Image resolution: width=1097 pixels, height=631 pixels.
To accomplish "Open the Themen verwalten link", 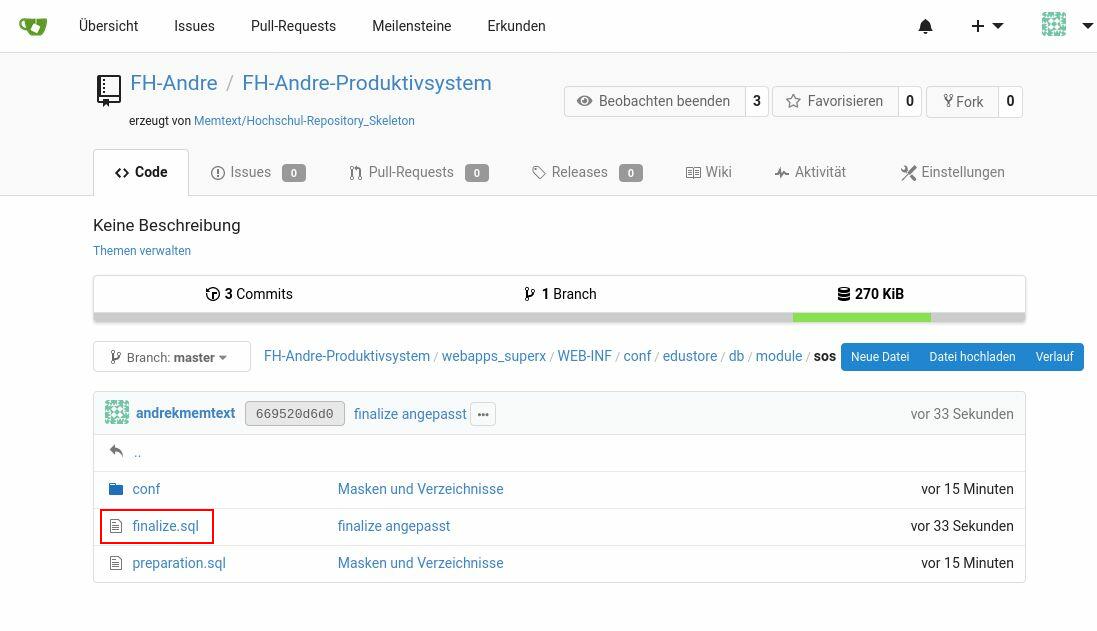I will tap(142, 251).
